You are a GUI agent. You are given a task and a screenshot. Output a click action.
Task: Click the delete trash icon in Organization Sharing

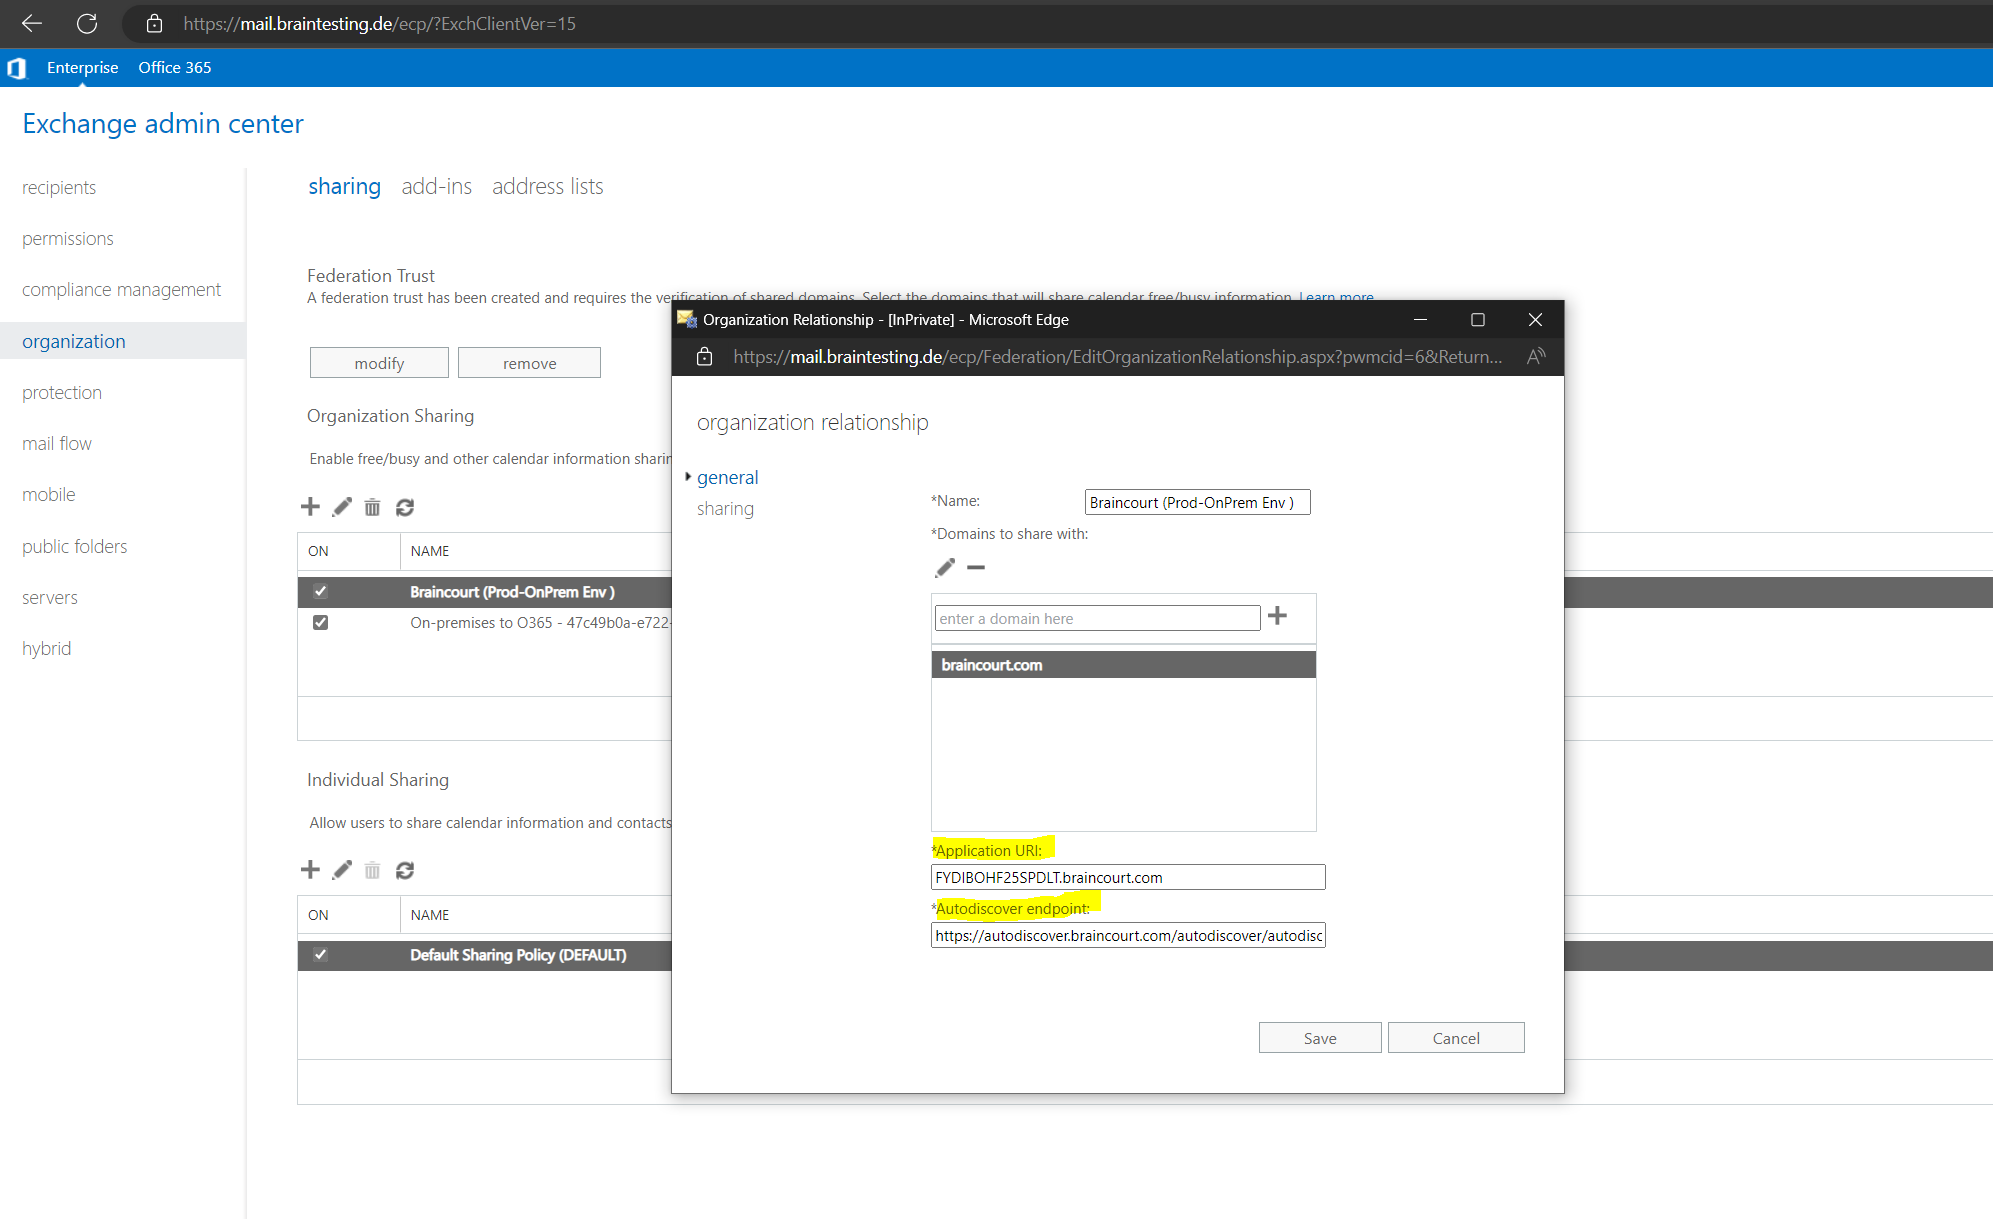click(372, 507)
